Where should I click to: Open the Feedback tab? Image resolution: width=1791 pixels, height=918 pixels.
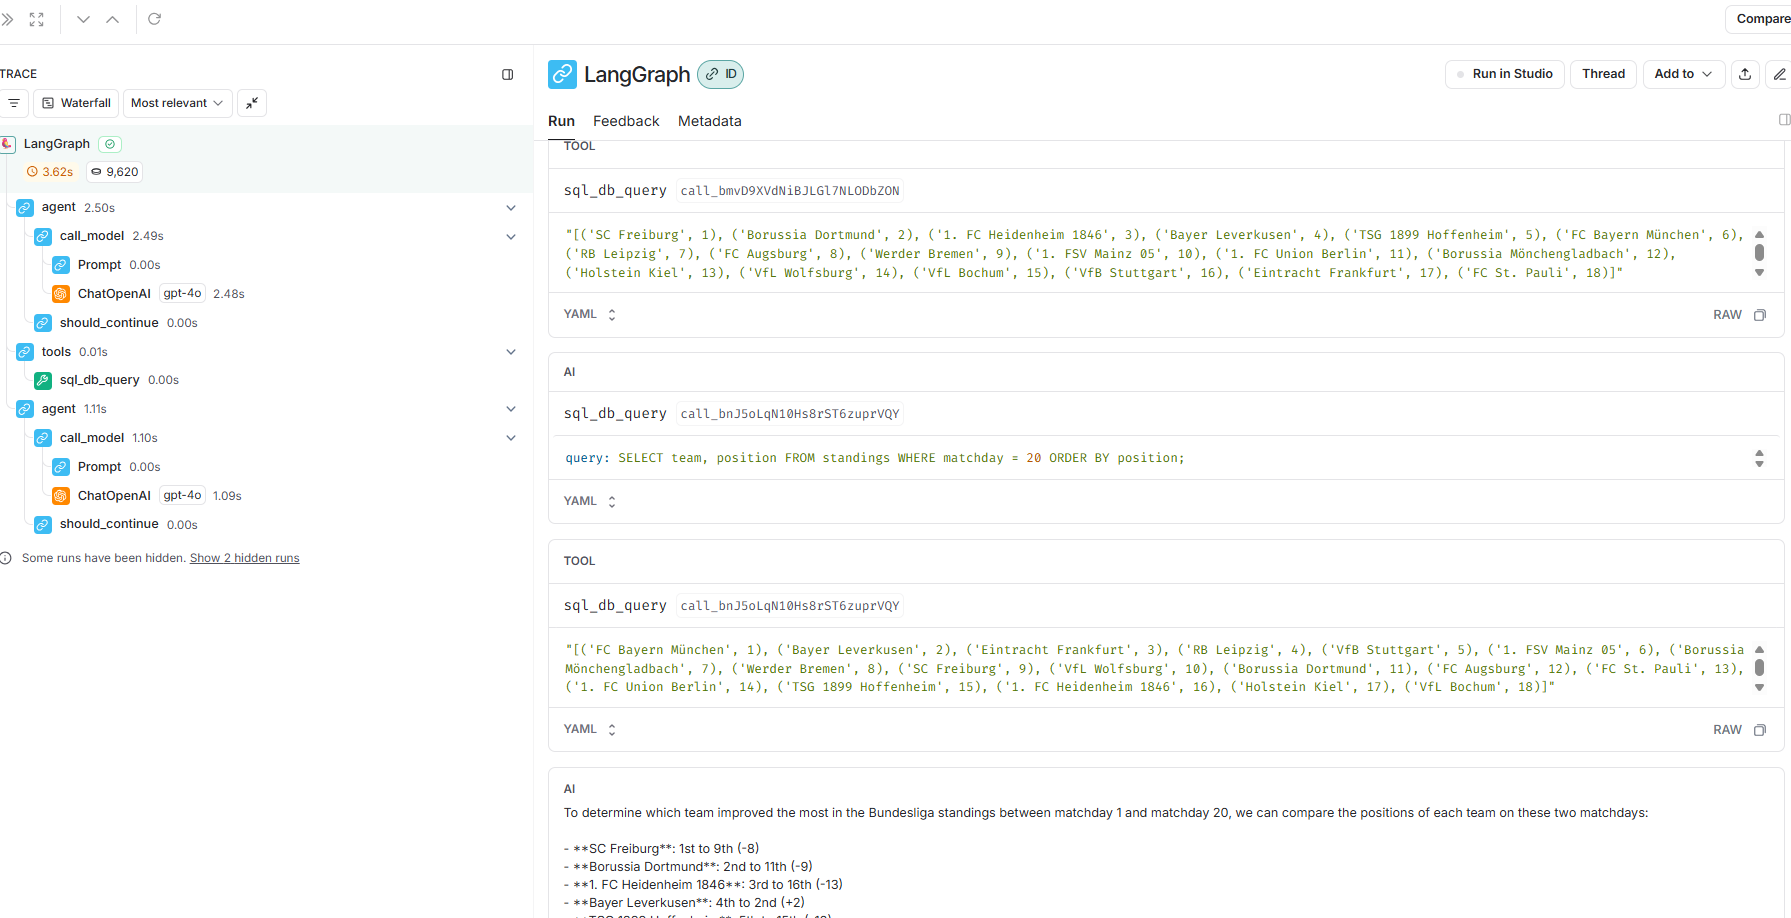pos(626,121)
